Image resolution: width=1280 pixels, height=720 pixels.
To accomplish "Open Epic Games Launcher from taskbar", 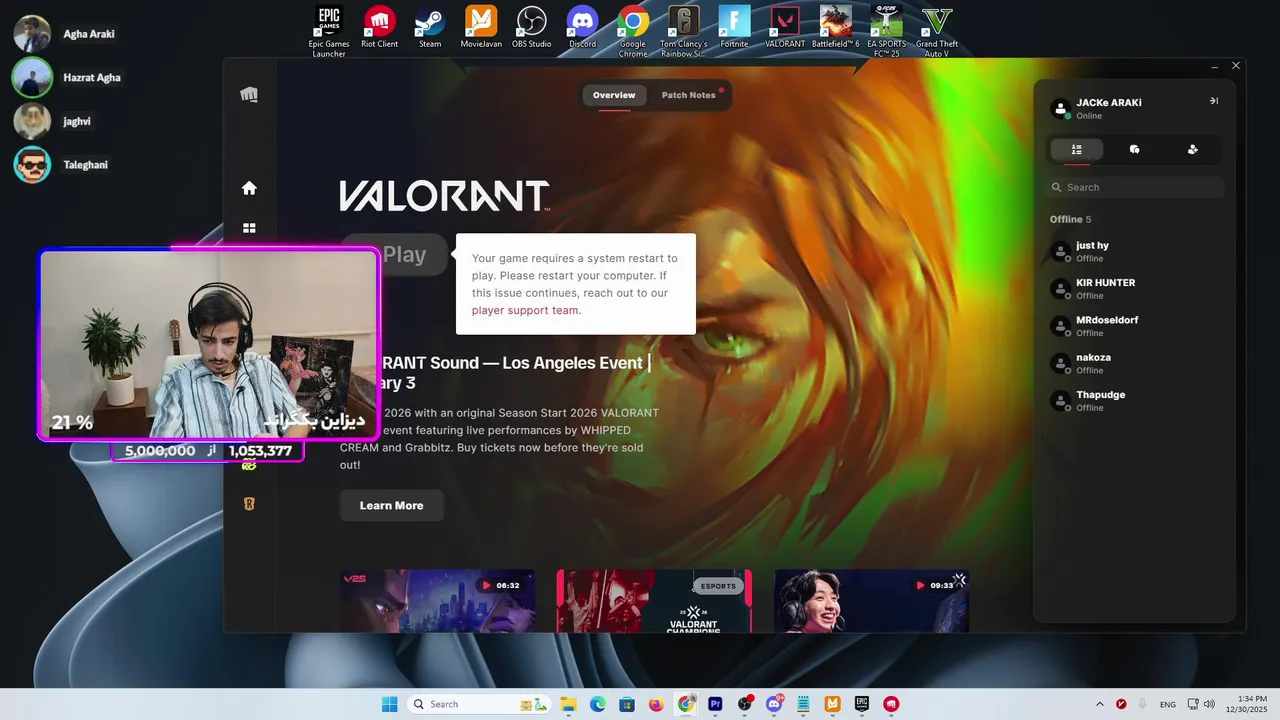I will coord(862,704).
